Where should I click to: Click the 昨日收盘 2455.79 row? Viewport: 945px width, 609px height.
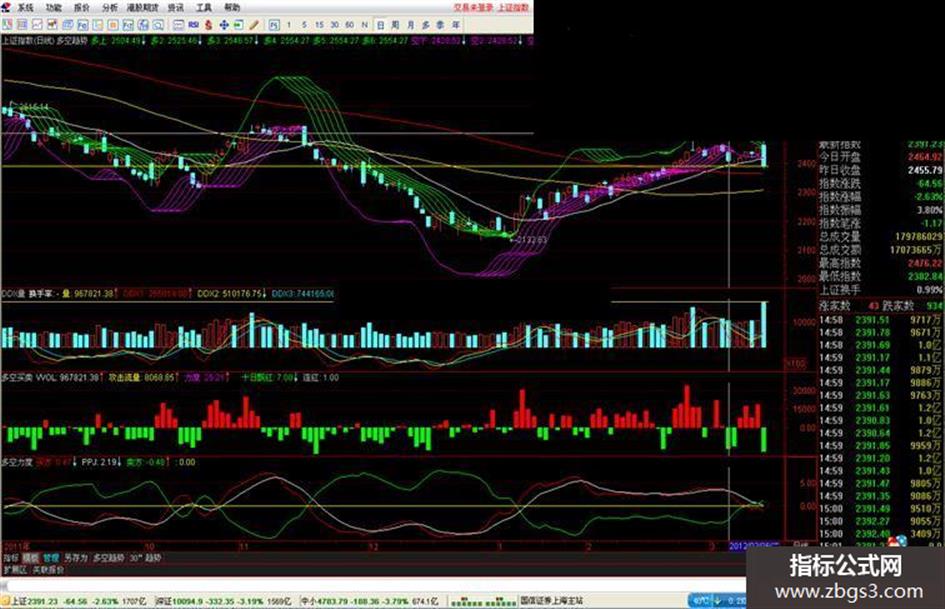coord(881,170)
